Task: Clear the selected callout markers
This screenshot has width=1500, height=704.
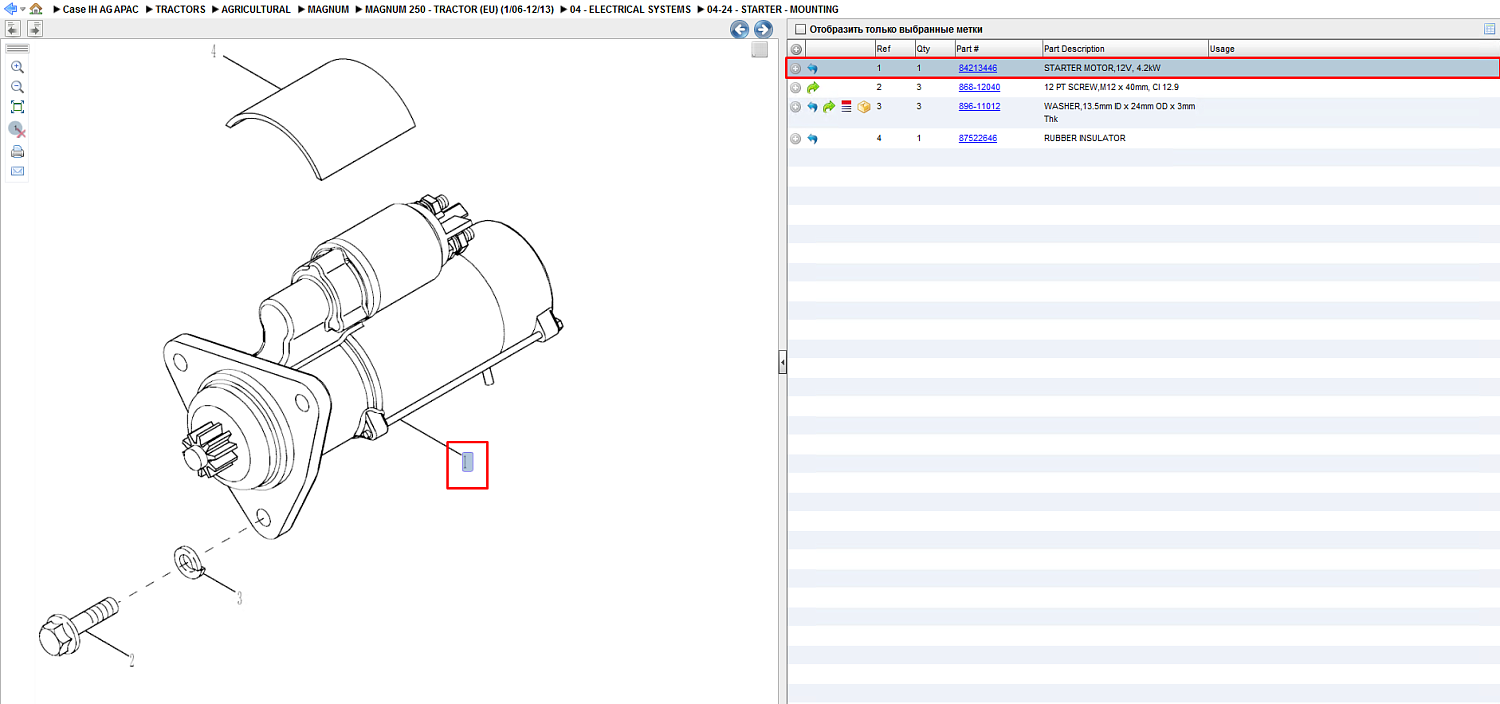Action: (x=17, y=129)
